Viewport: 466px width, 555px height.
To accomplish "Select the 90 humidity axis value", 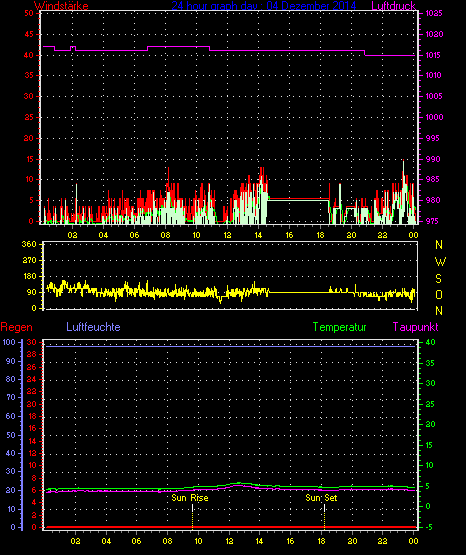I will tap(11, 361).
